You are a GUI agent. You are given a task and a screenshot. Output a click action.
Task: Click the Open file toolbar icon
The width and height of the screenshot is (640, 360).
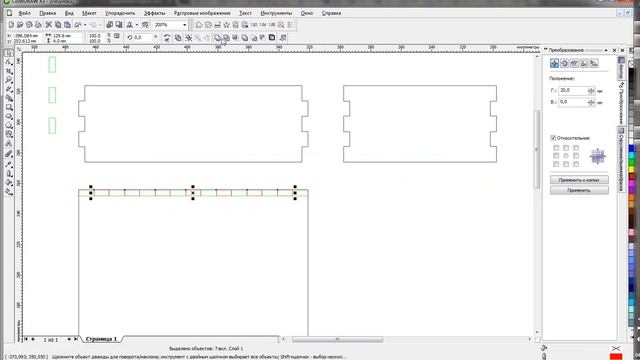click(x=20, y=25)
